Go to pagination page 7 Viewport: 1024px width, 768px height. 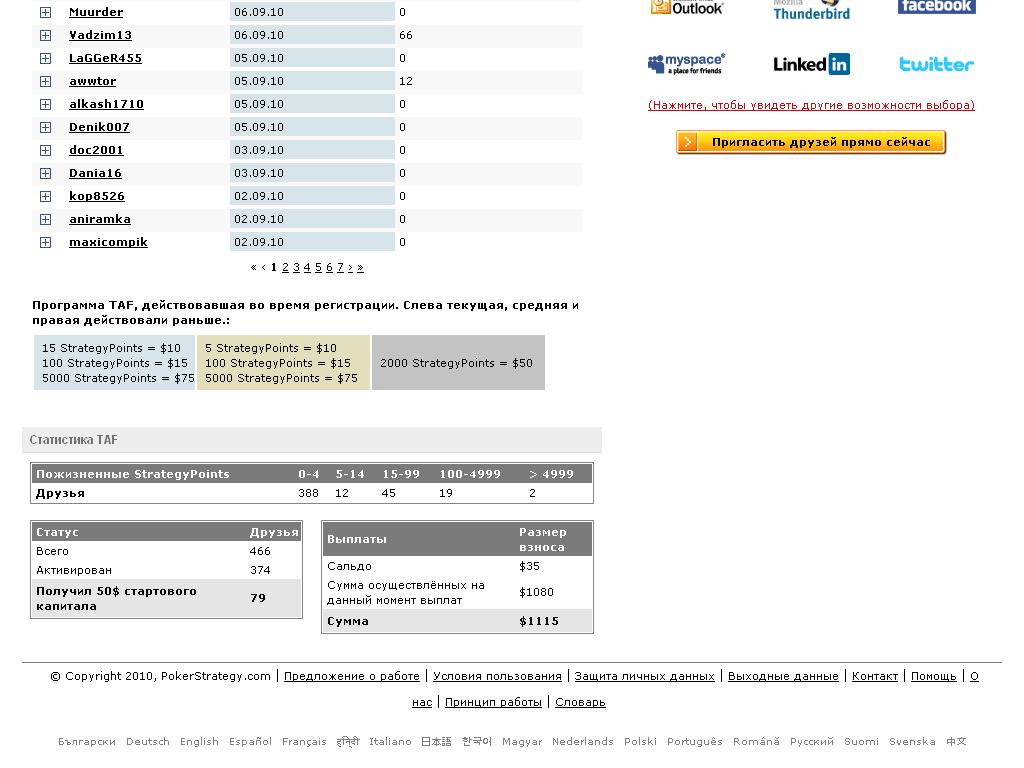point(340,267)
